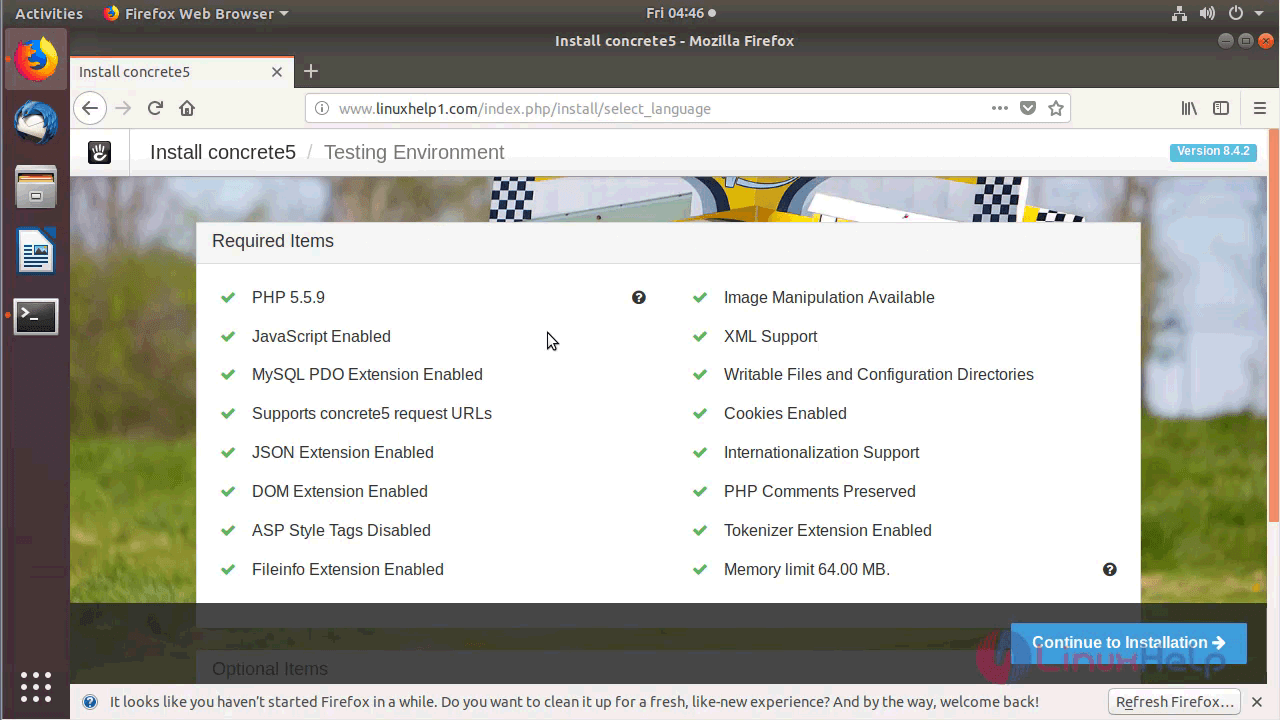
Task: Save page to Pocket
Action: (1027, 108)
